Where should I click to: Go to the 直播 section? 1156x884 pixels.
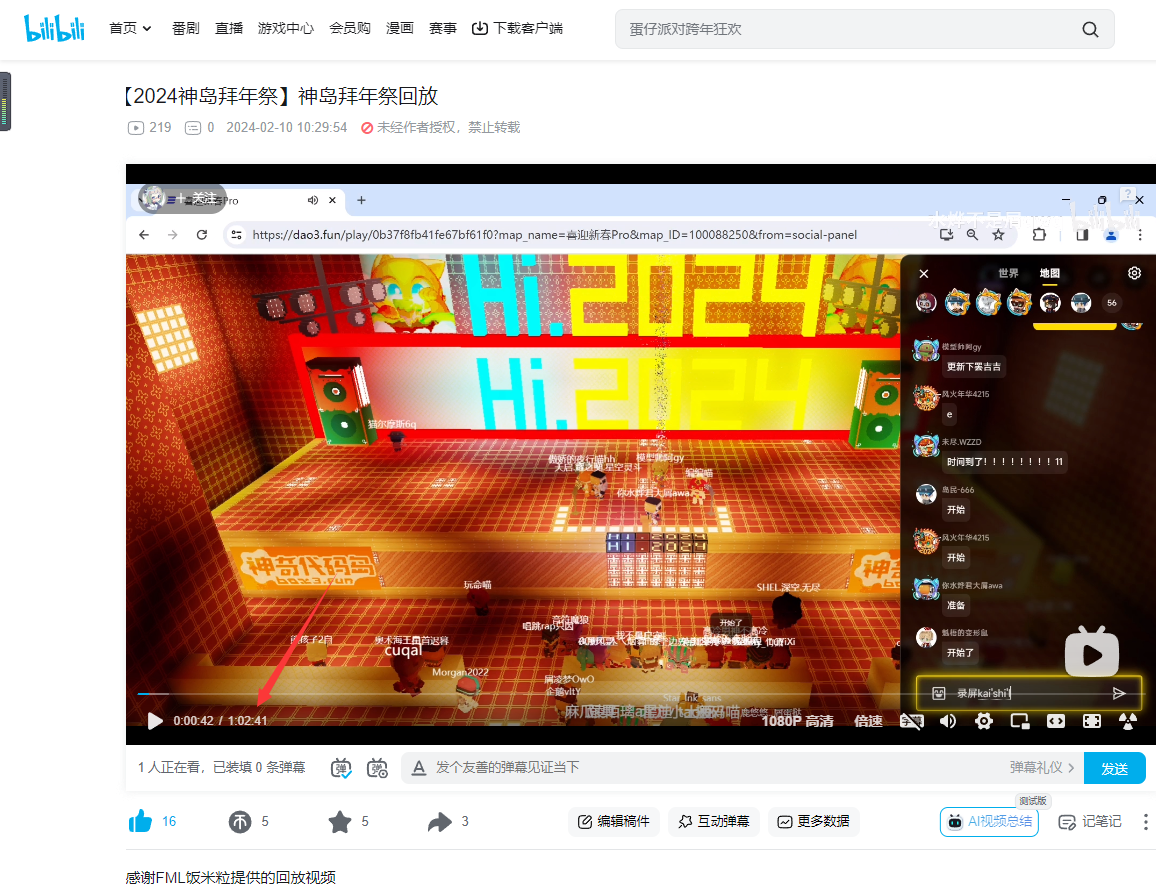pyautogui.click(x=229, y=28)
